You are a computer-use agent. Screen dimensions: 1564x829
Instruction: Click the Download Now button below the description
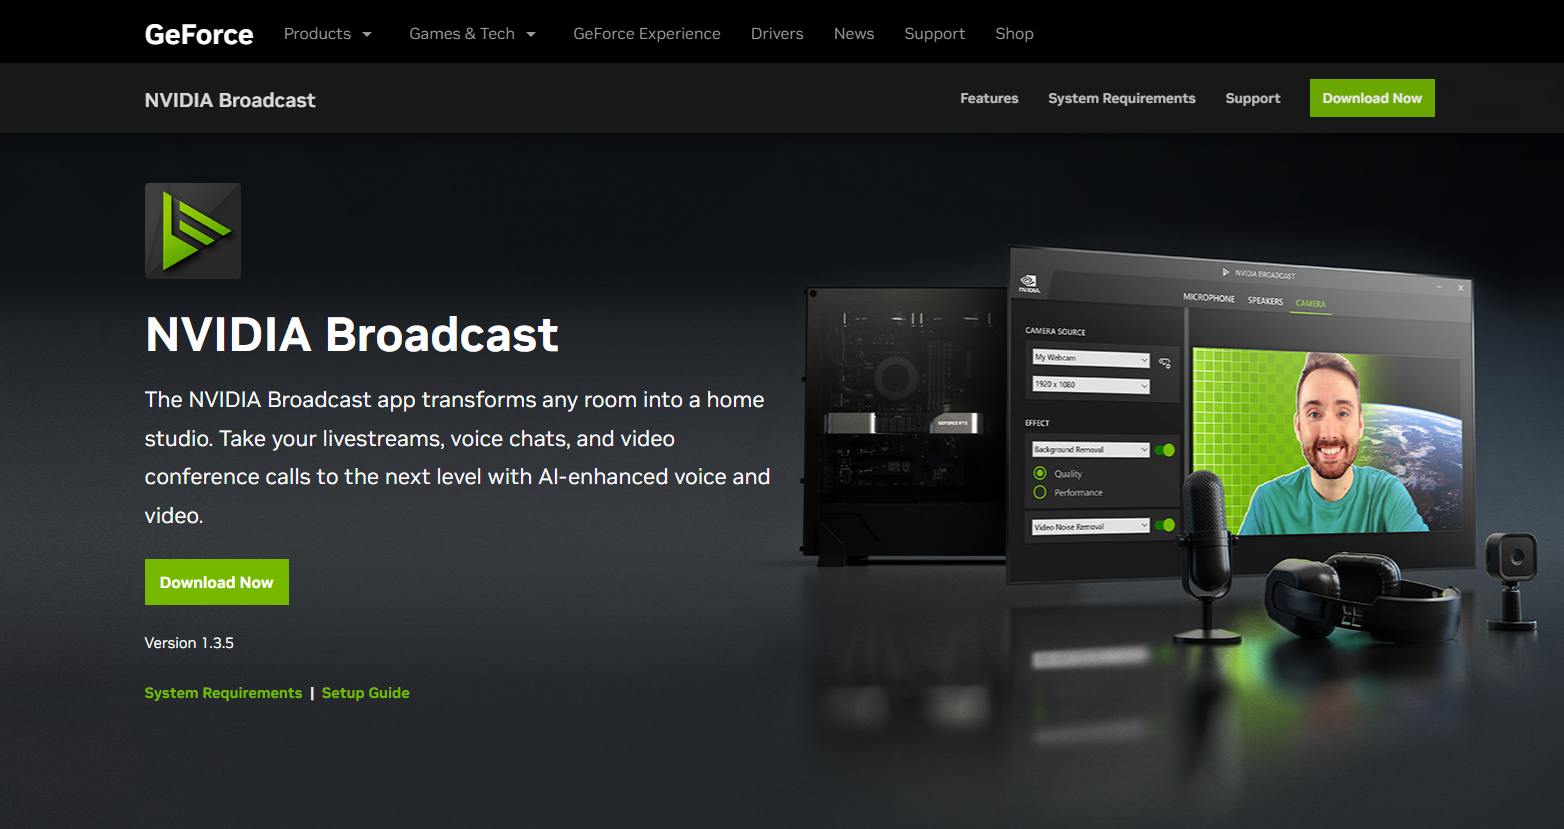217,582
